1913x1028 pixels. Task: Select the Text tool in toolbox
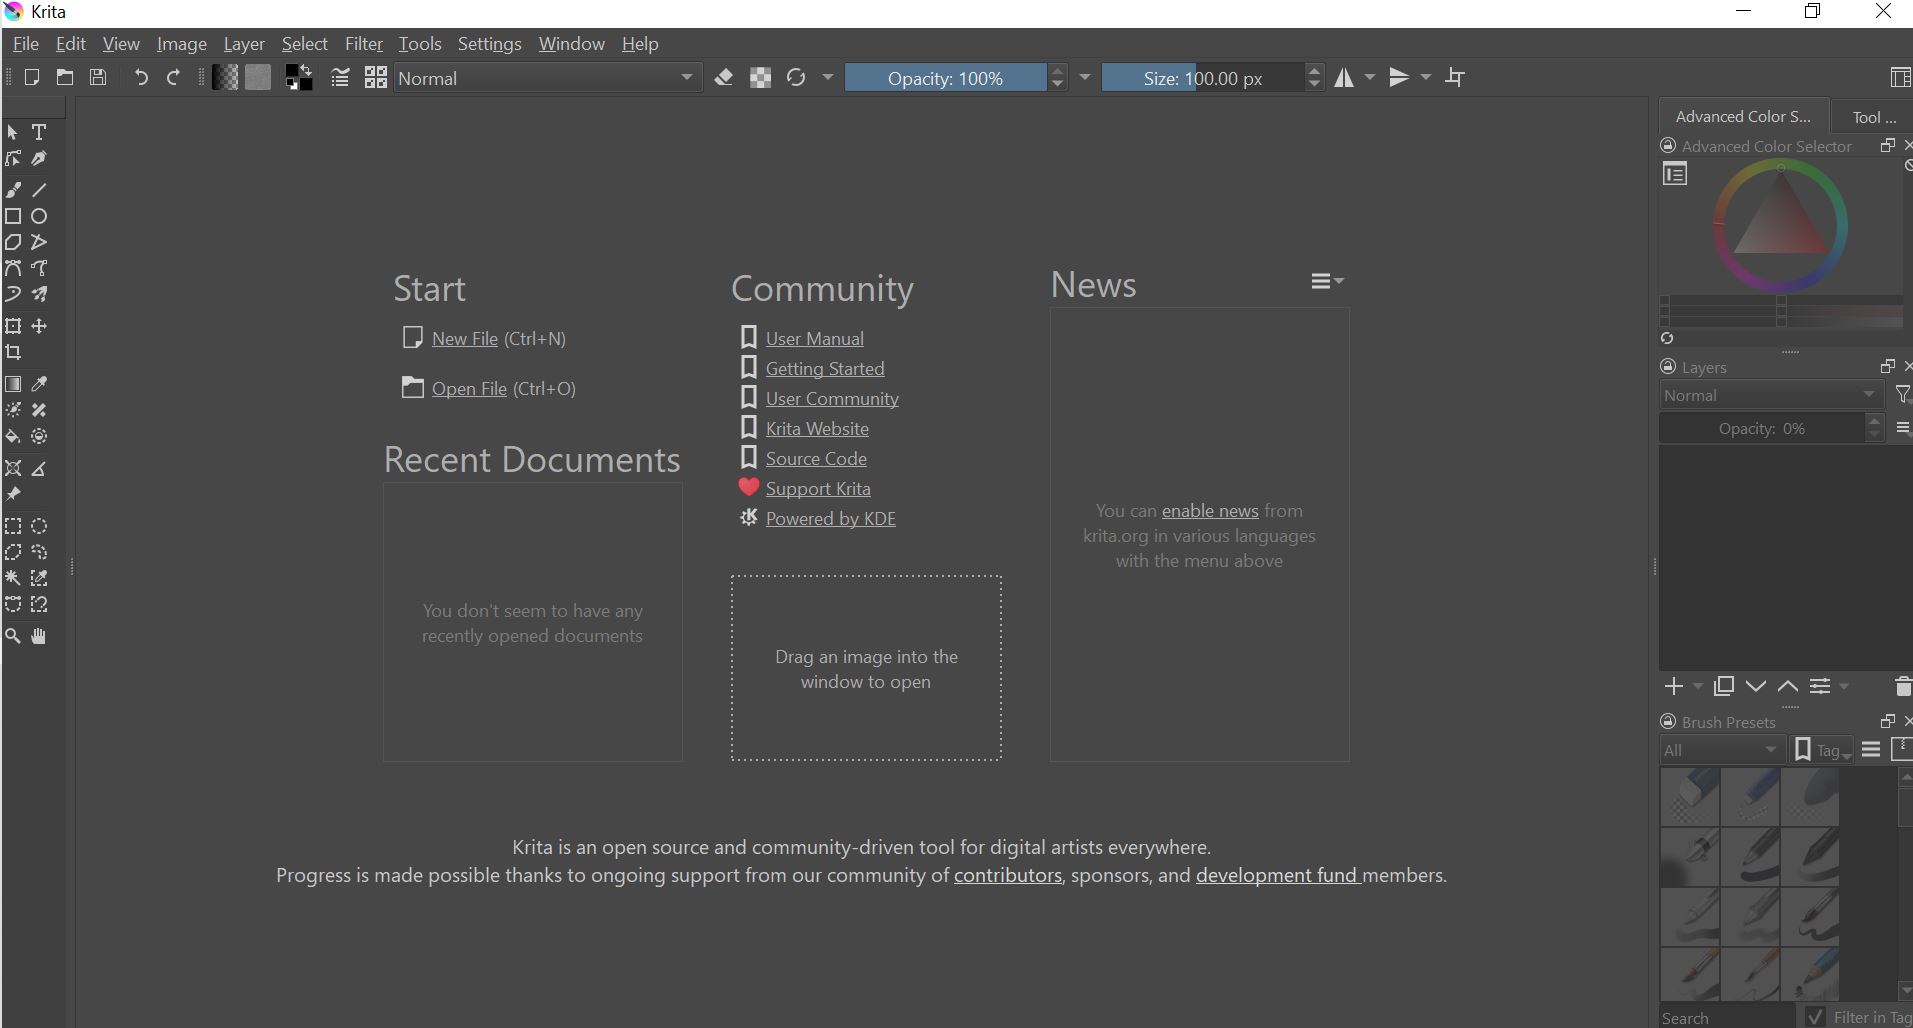[x=39, y=132]
